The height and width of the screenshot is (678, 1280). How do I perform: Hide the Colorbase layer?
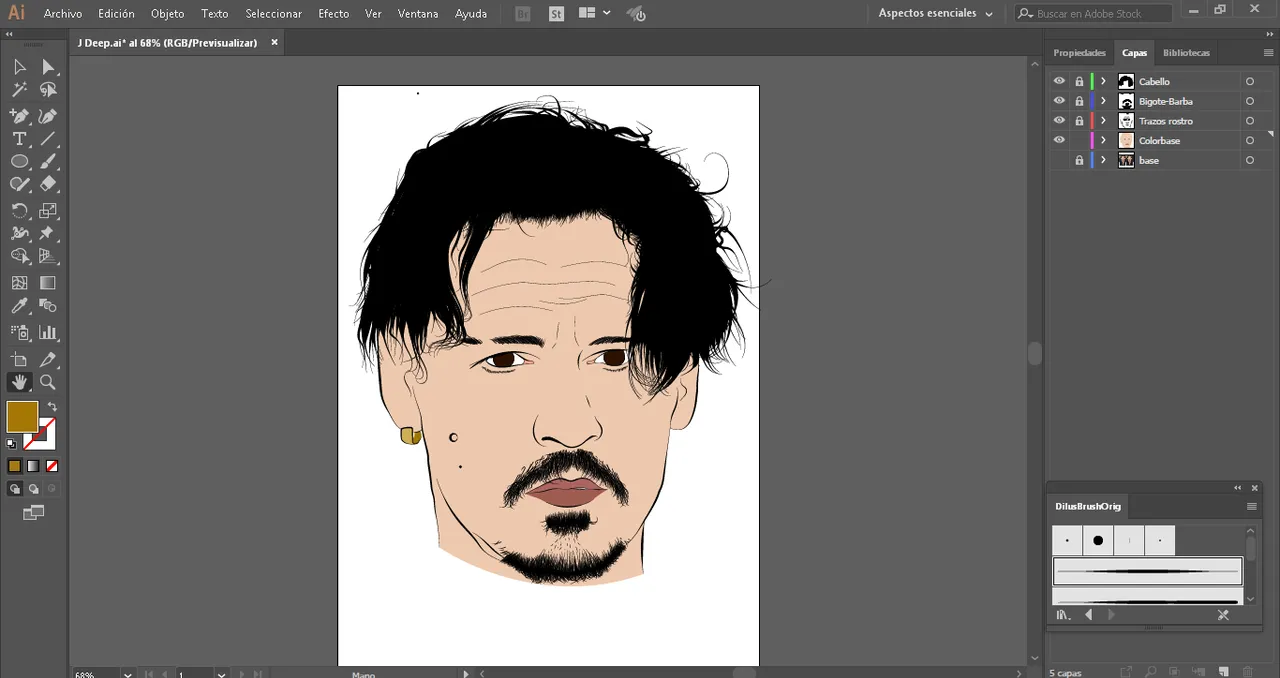[x=1059, y=140]
